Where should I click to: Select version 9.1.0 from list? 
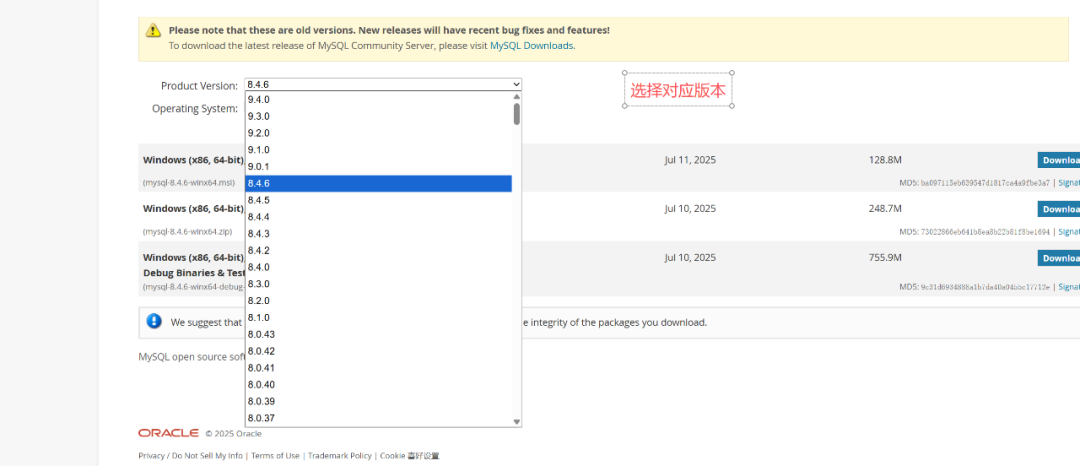click(x=378, y=150)
